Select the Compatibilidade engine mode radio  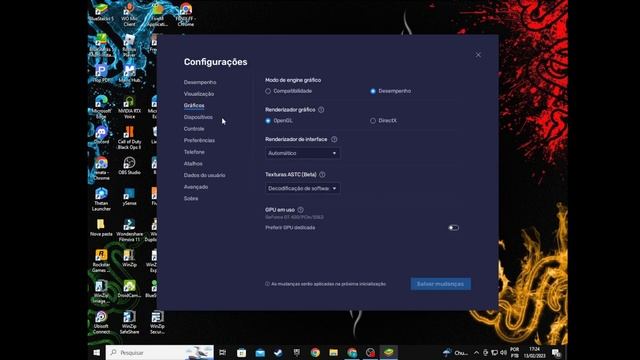coord(268,91)
